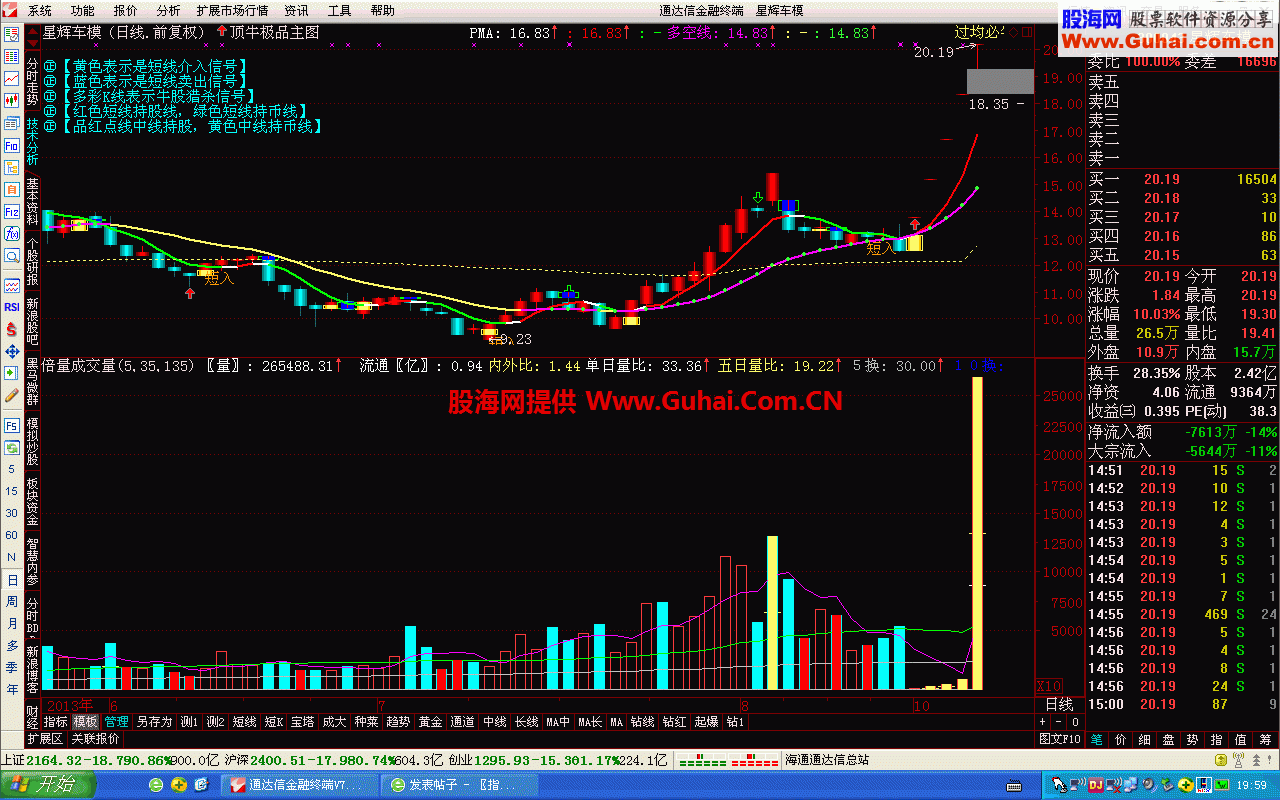Image resolution: width=1280 pixels, height=800 pixels.
Task: Open the 分析 menu
Action: [168, 10]
